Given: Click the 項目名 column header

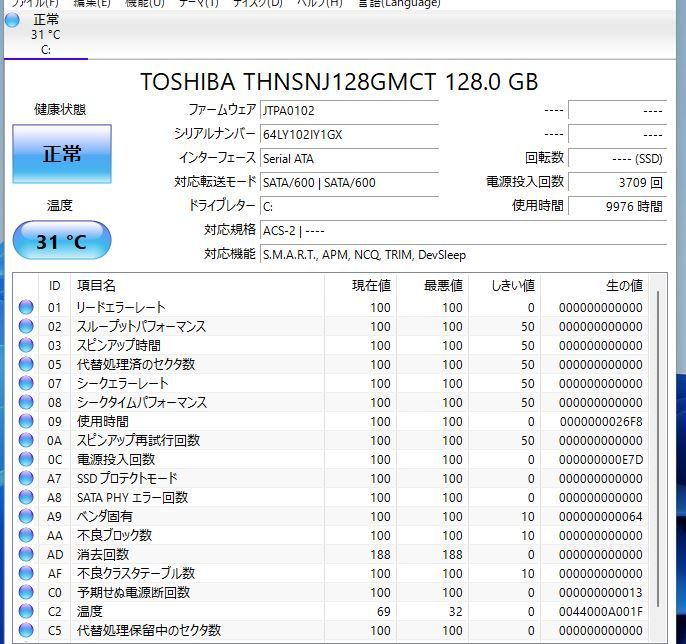Looking at the screenshot, I should (197, 286).
